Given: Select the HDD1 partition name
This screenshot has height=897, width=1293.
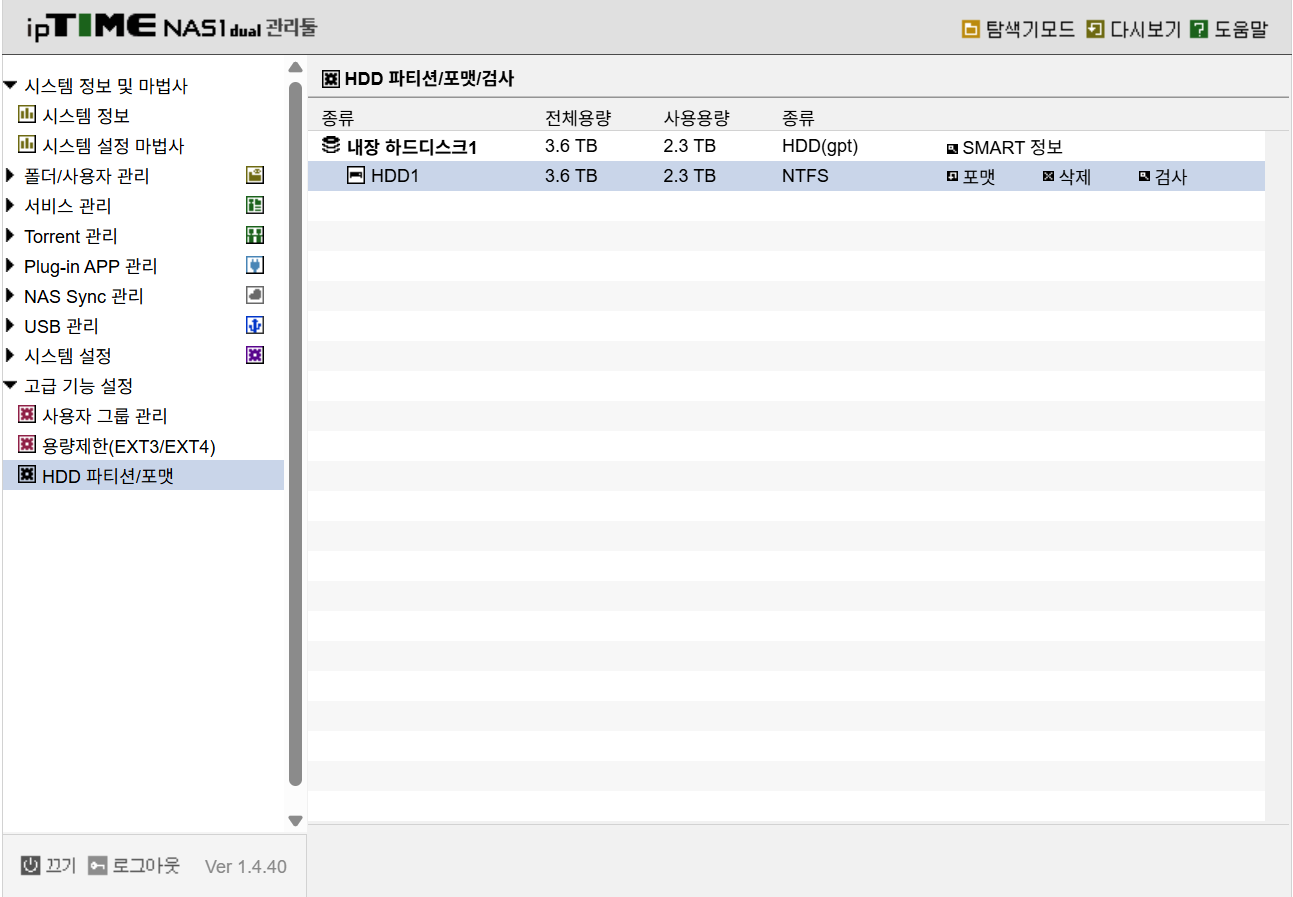Looking at the screenshot, I should tap(394, 176).
